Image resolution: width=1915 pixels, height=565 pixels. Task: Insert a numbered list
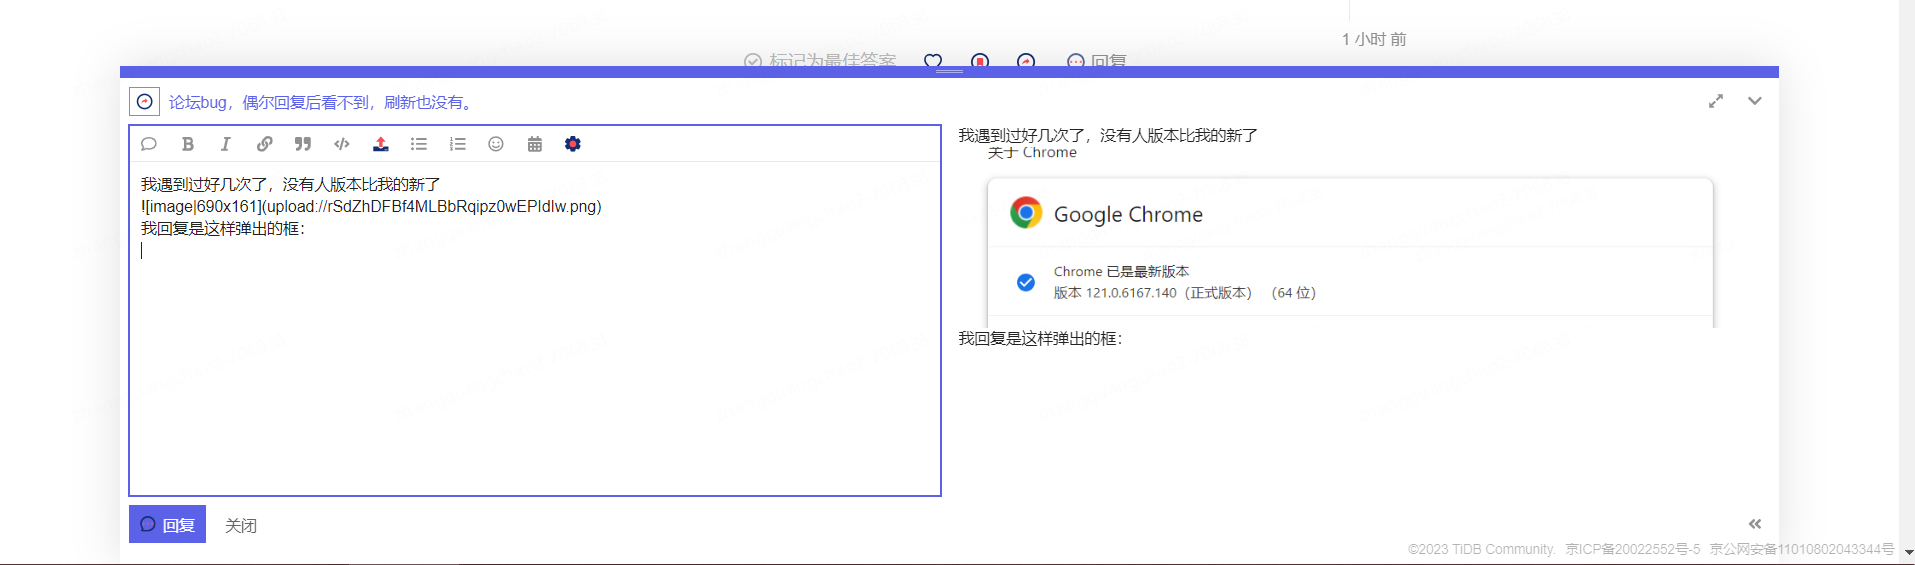click(x=458, y=144)
